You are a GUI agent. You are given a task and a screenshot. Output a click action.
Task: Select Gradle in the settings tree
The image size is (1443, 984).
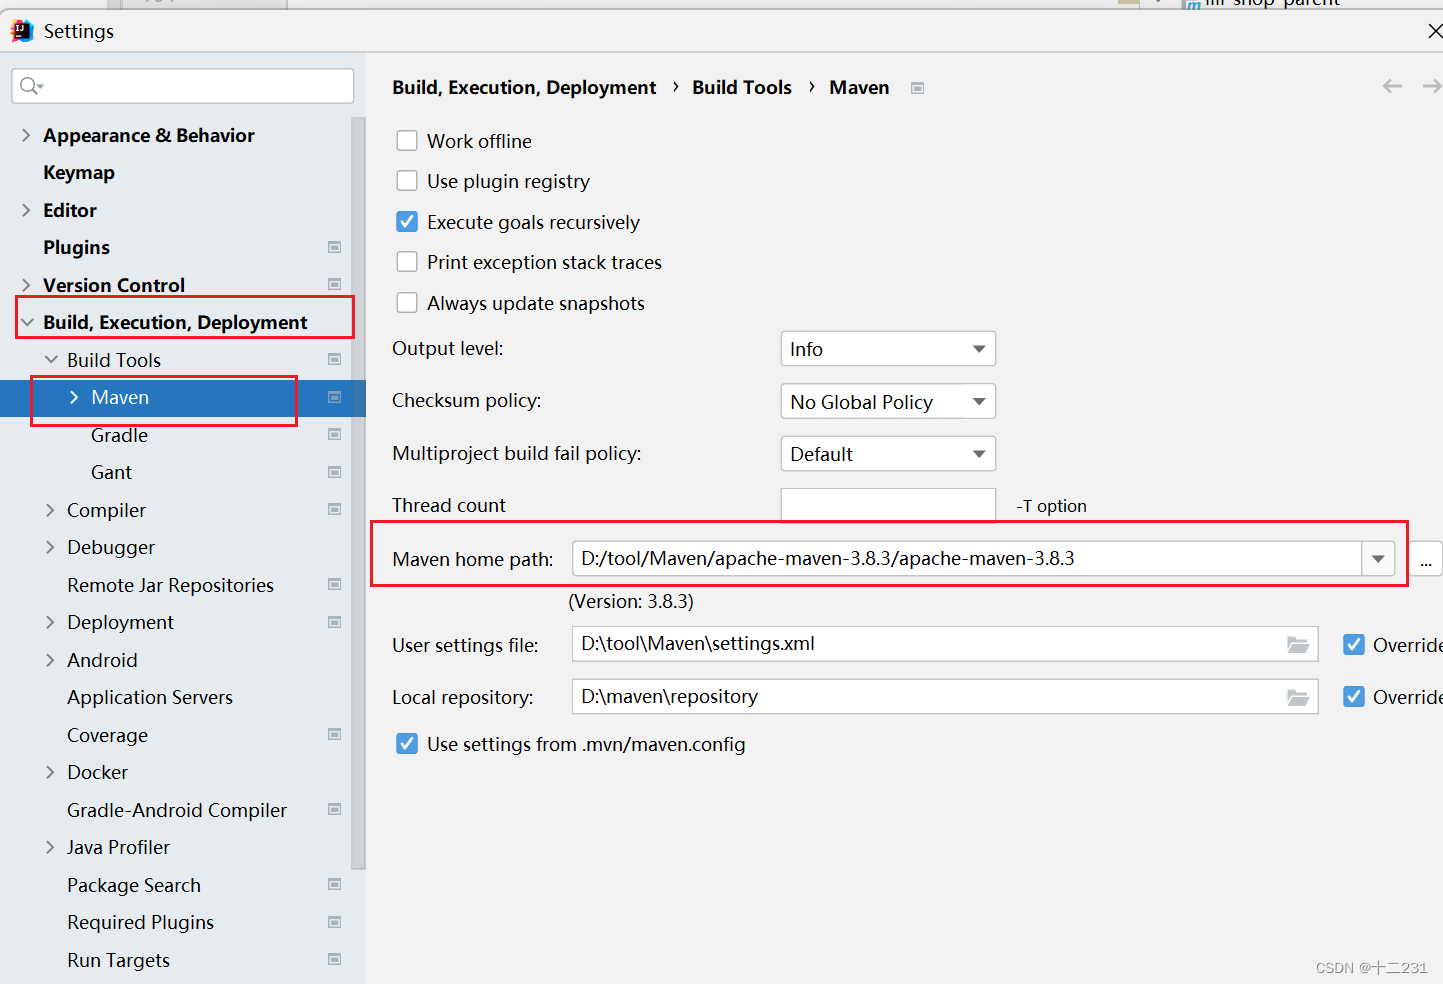pyautogui.click(x=119, y=434)
